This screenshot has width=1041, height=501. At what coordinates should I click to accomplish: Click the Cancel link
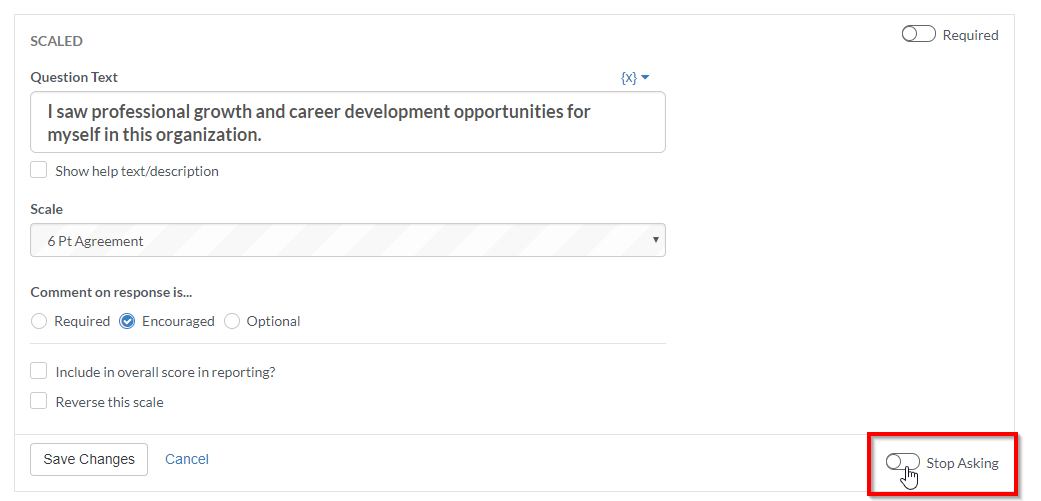pyautogui.click(x=187, y=459)
